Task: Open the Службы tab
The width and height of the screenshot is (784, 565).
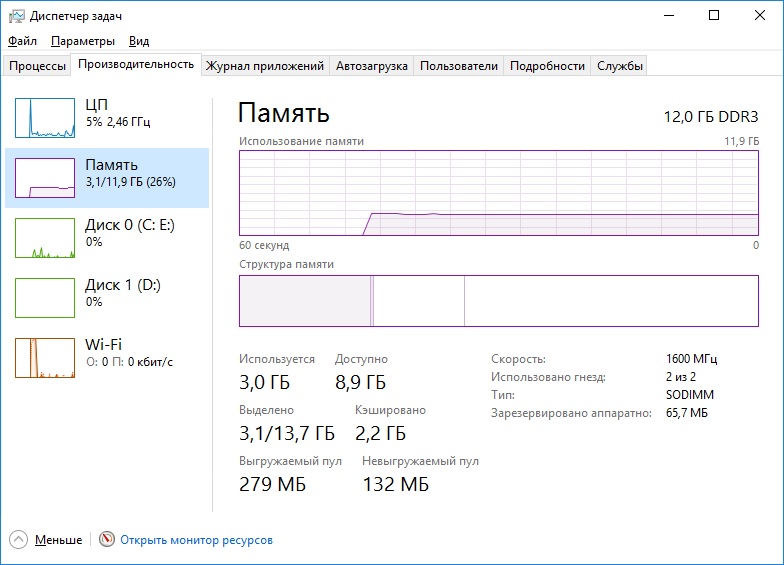Action: (620, 66)
